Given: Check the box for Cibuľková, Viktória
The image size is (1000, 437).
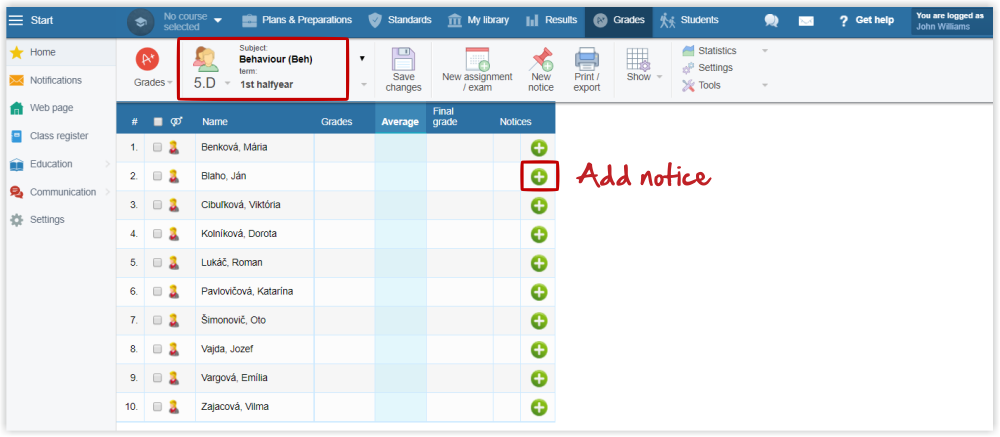Looking at the screenshot, I should coord(158,205).
